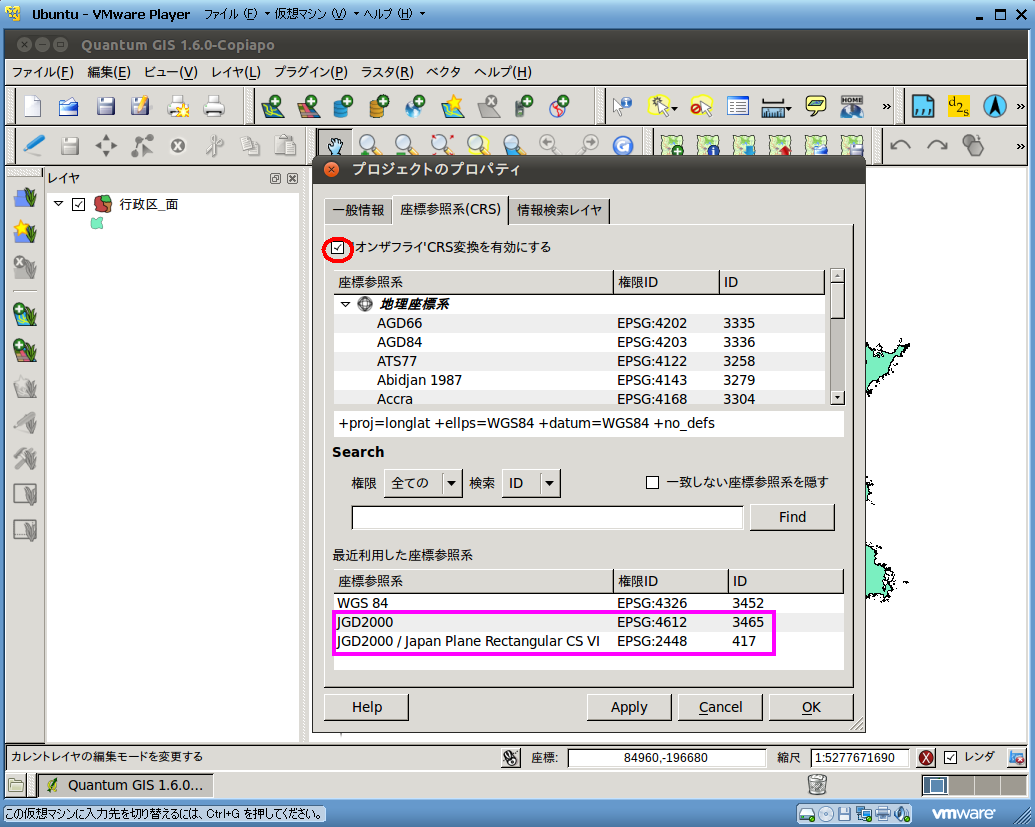Click the 縮尺 scale field
The height and width of the screenshot is (827, 1035).
[859, 758]
